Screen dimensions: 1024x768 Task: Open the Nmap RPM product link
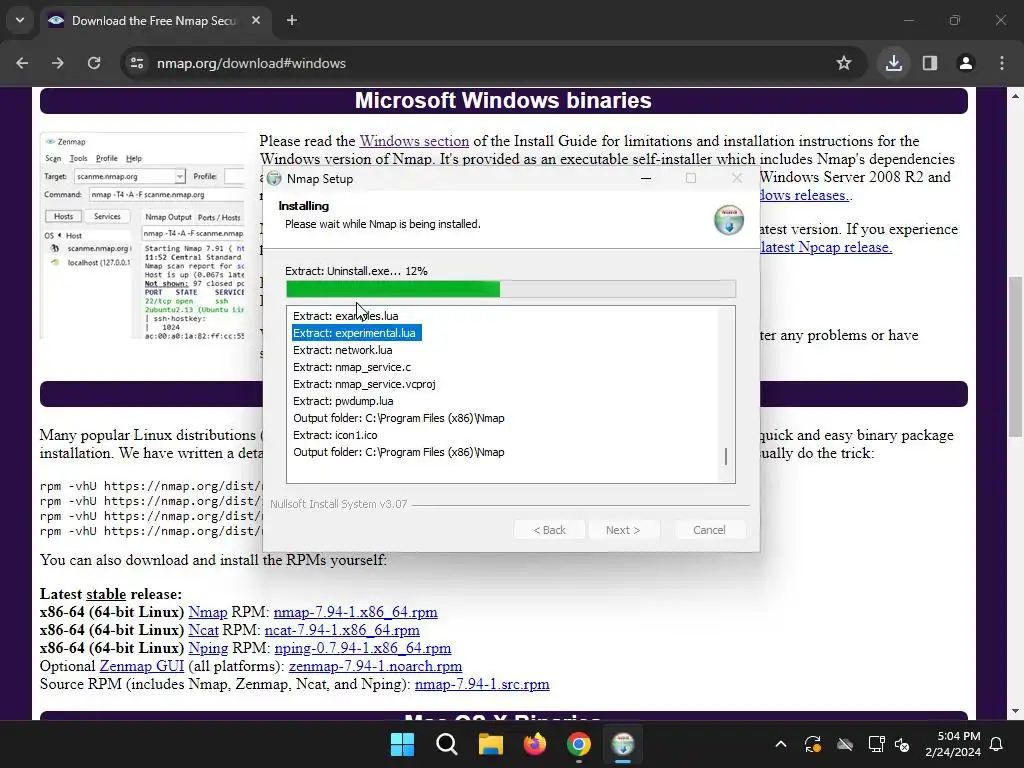point(208,613)
